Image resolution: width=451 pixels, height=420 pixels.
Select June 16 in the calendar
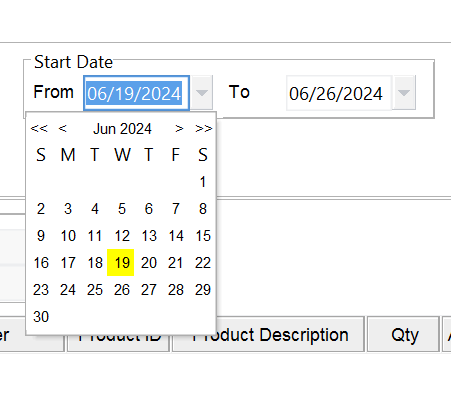pos(41,263)
